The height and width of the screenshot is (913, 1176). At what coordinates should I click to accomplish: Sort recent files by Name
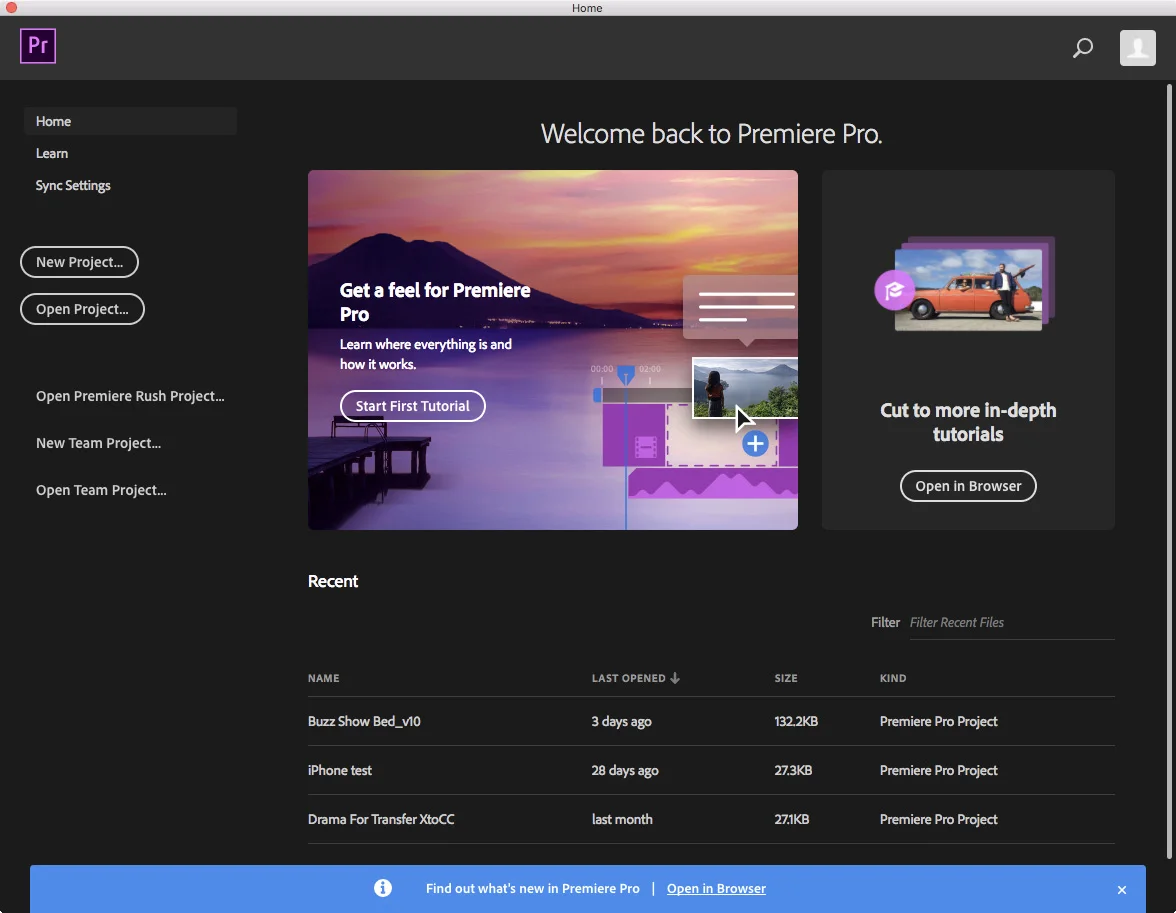point(323,678)
